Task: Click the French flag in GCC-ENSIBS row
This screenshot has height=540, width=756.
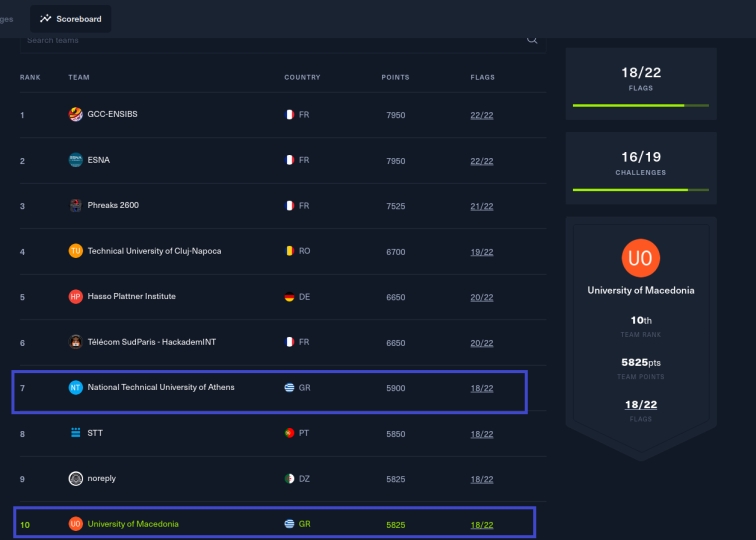Action: pyautogui.click(x=289, y=115)
